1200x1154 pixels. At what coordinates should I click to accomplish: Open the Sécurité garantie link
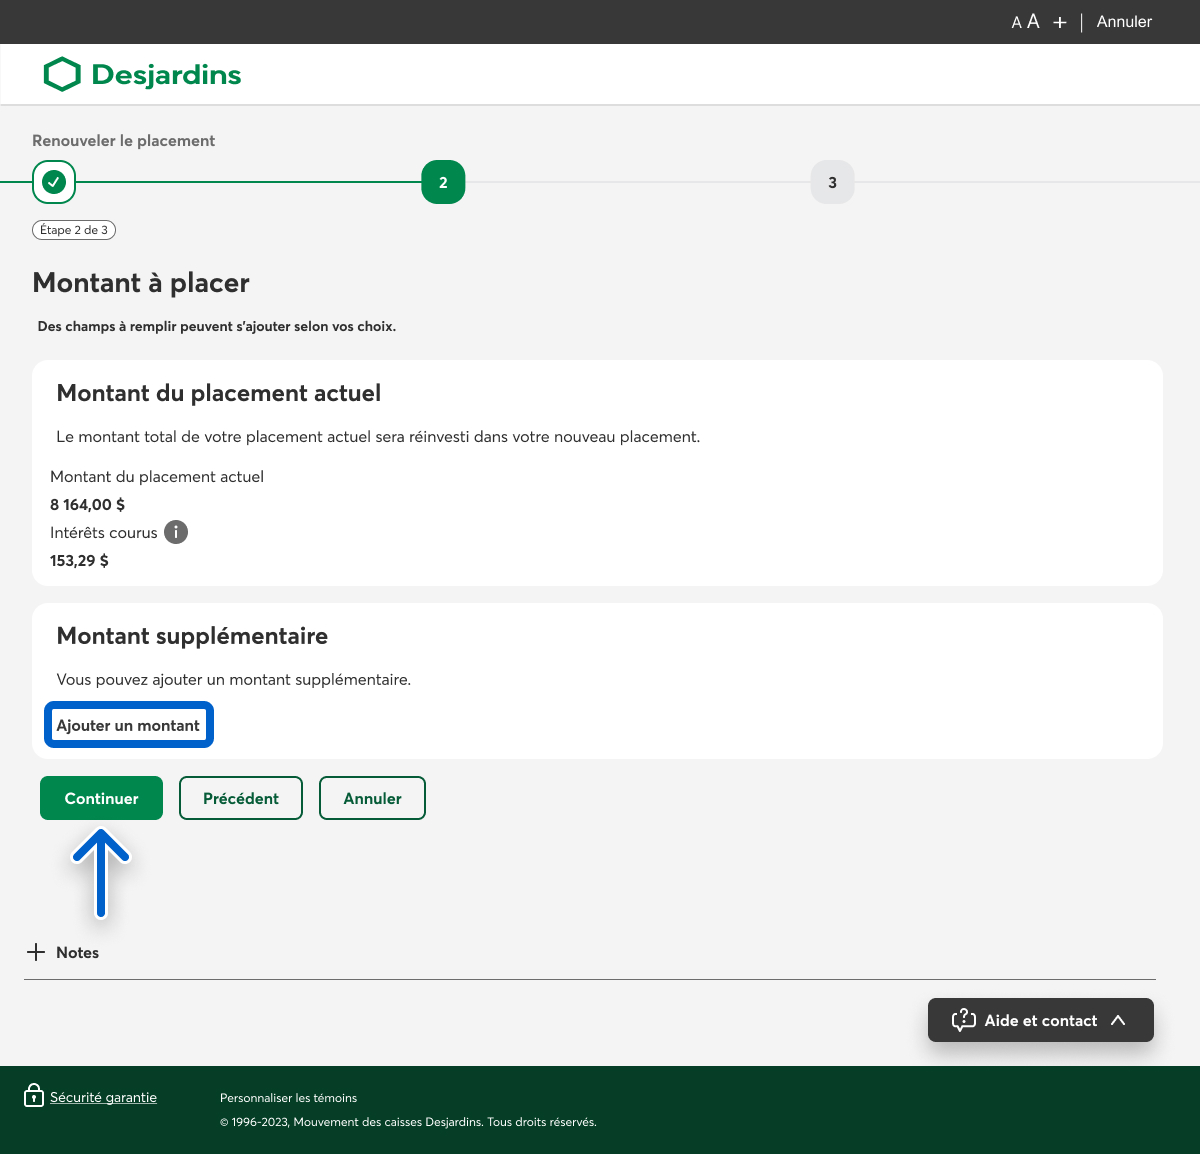(103, 1097)
